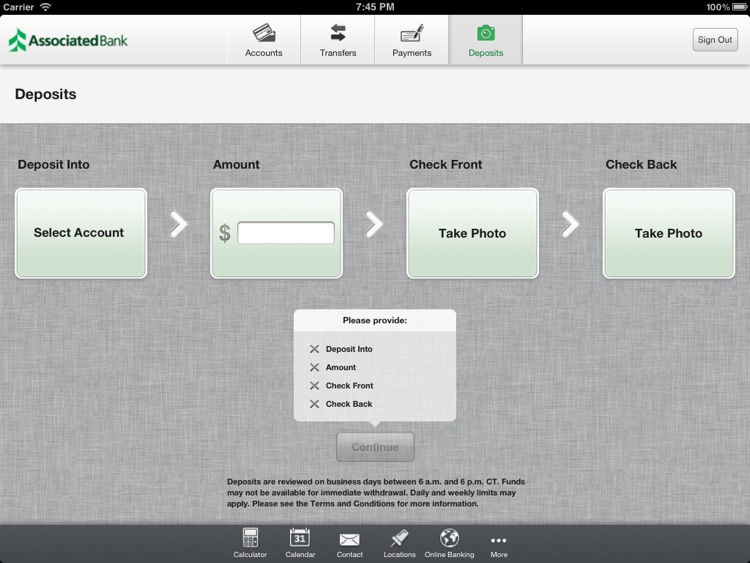Launch Online Banking globe icon
This screenshot has width=750, height=563.
pos(449,543)
